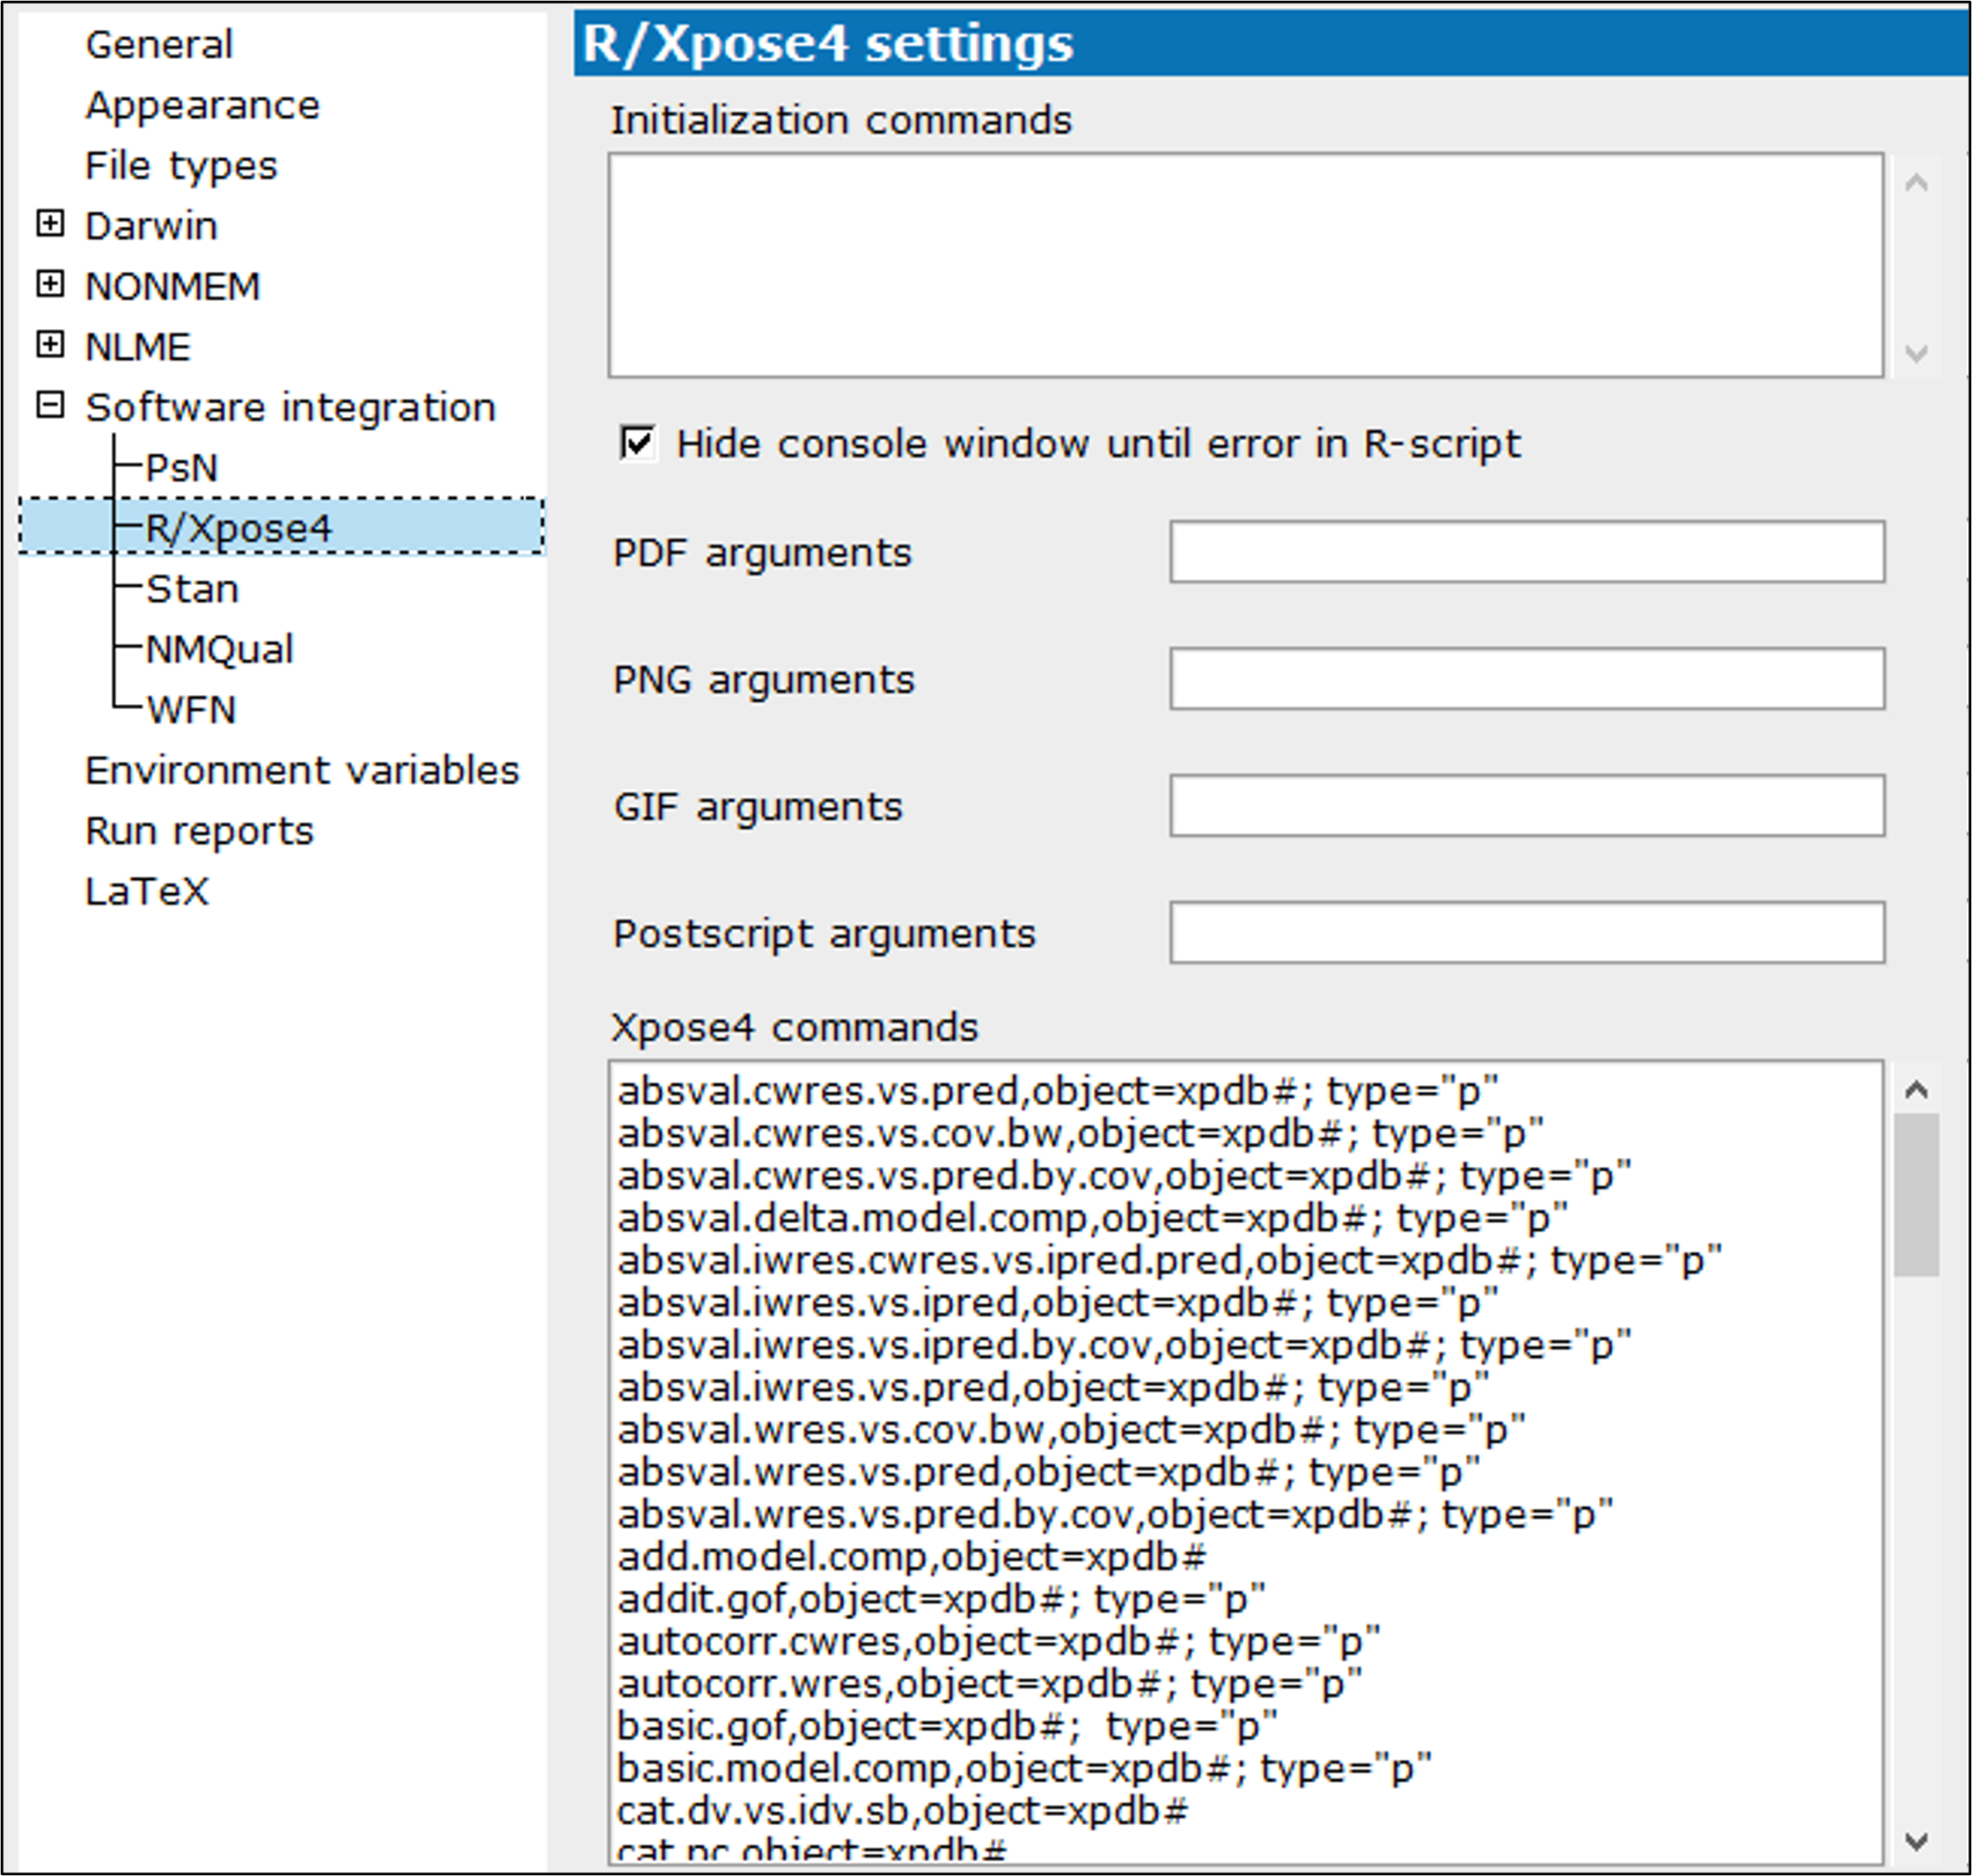Click the absval.iwres.vs.ipred,object line

point(1058,1303)
